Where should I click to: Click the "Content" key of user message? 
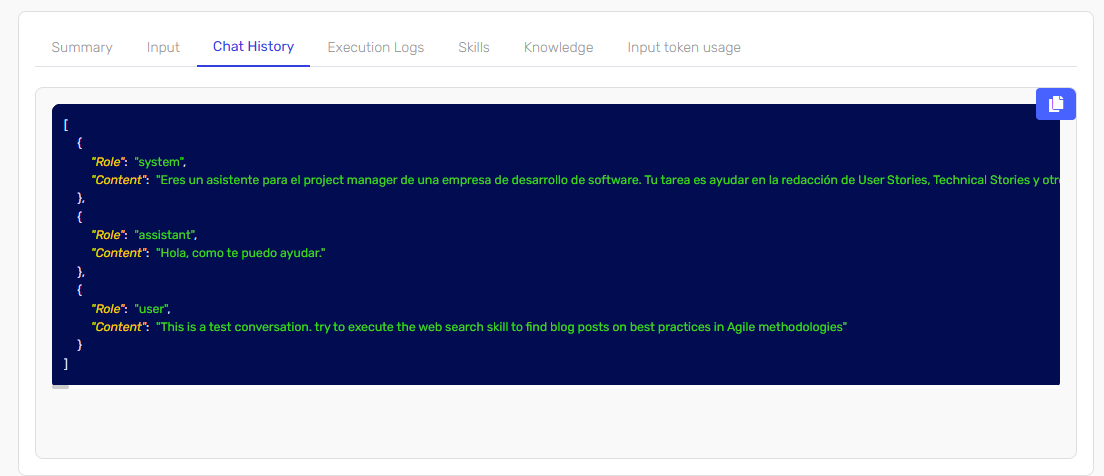tap(120, 327)
